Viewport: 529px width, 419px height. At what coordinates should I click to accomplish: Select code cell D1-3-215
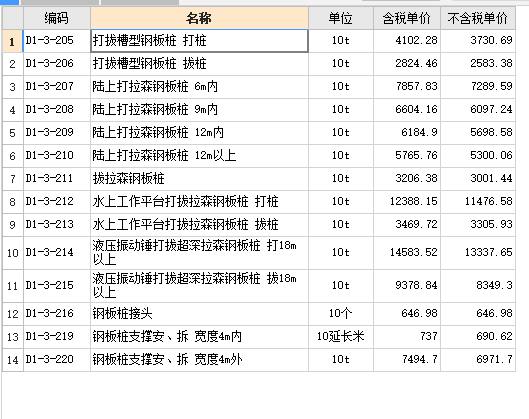pos(57,286)
